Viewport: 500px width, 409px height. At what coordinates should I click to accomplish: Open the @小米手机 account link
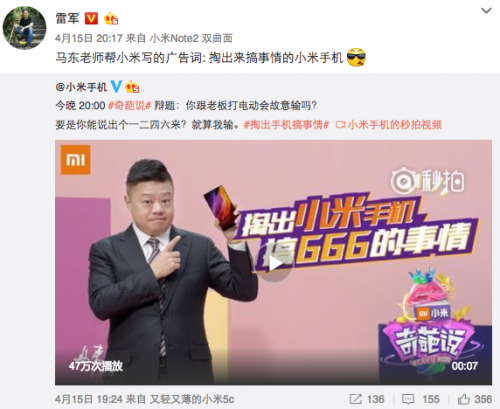[x=81, y=87]
